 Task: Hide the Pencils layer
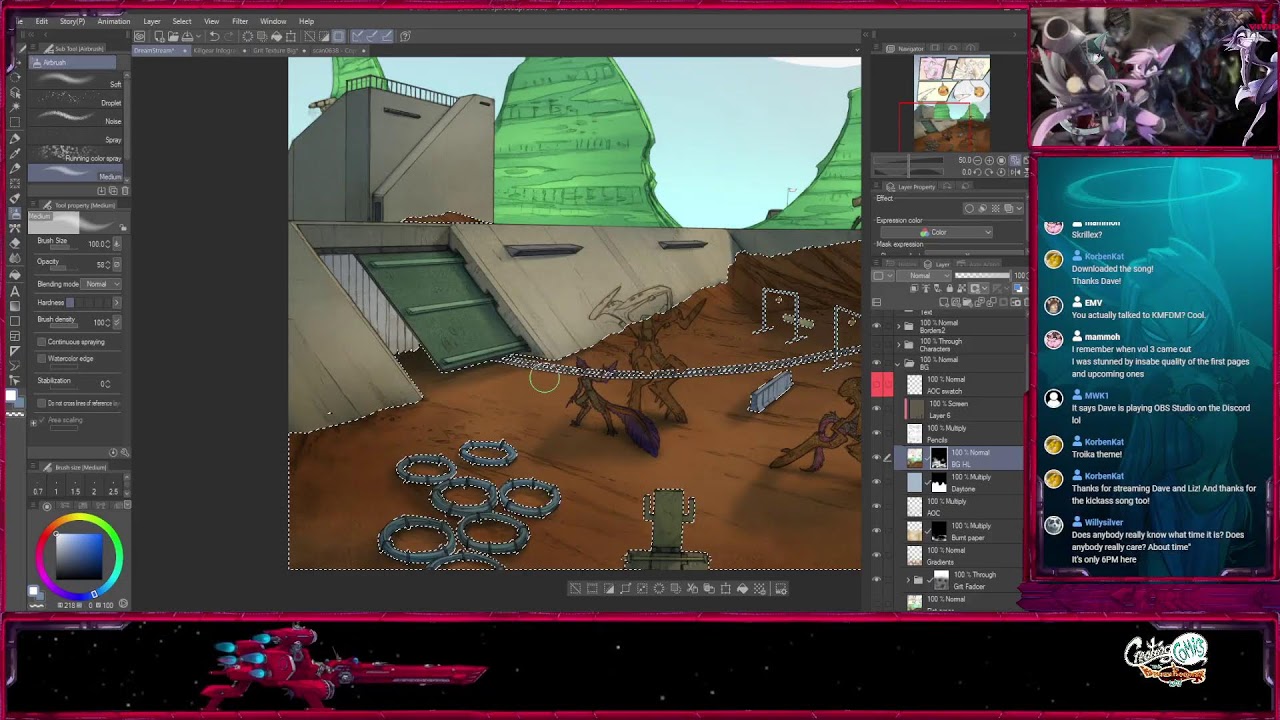click(x=877, y=433)
